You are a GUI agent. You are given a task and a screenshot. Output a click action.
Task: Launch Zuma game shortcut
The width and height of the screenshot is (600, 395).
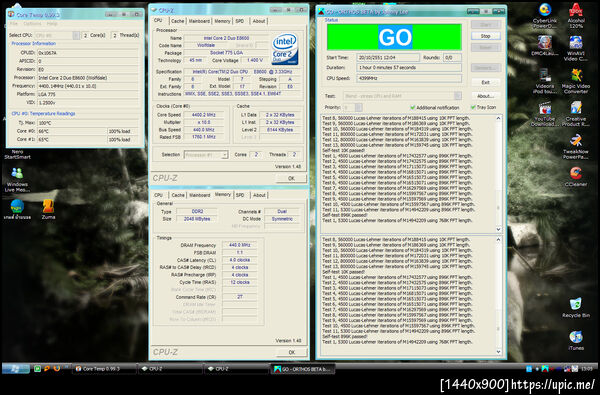coord(48,209)
